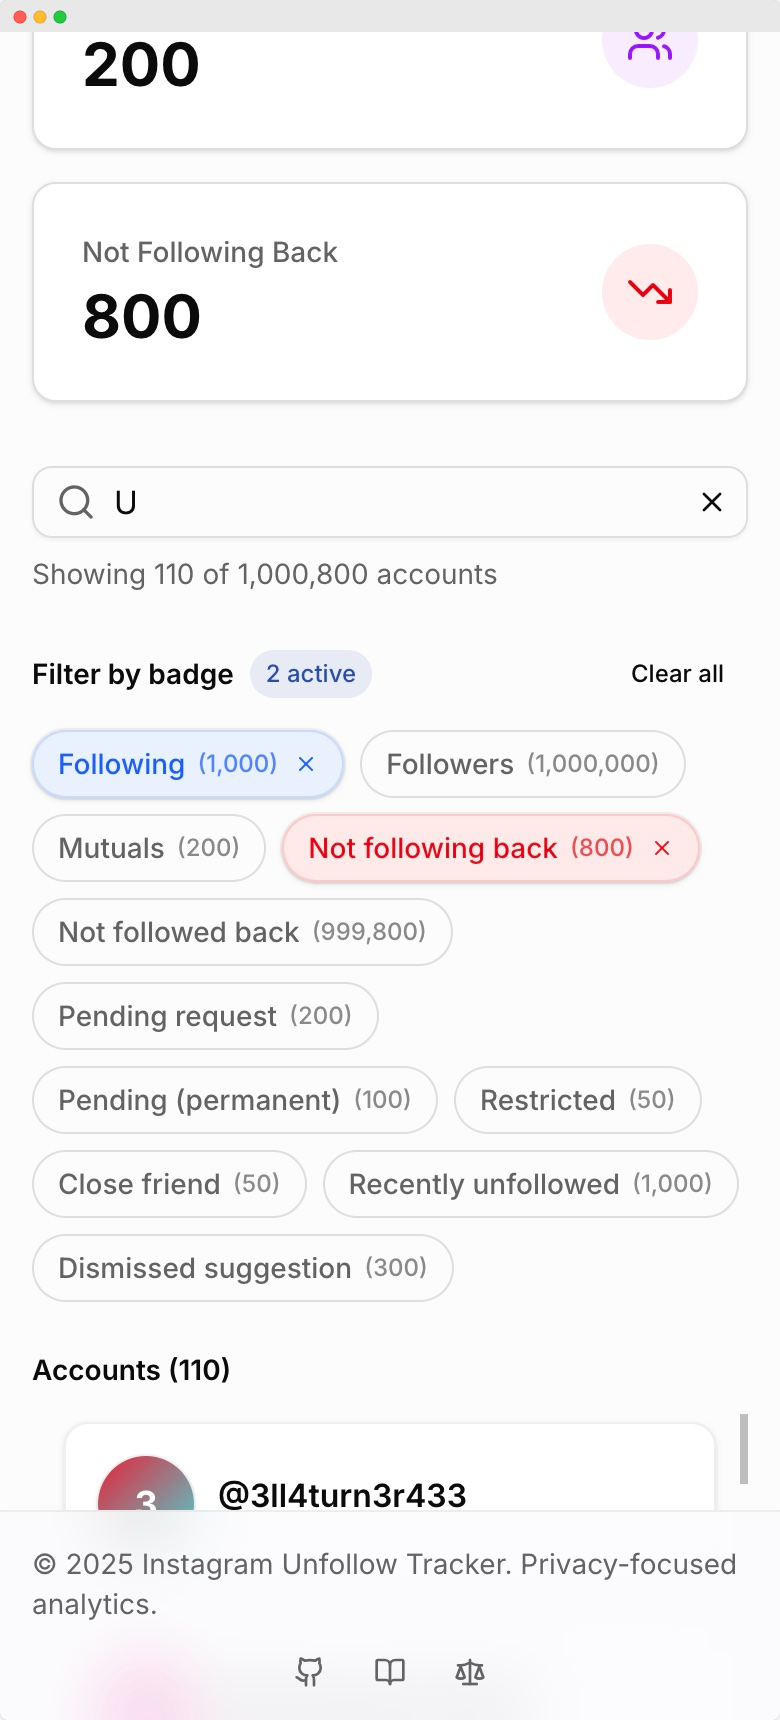Viewport: 780px width, 1720px height.
Task: Click the right-side scrollbar
Action: pyautogui.click(x=745, y=1450)
